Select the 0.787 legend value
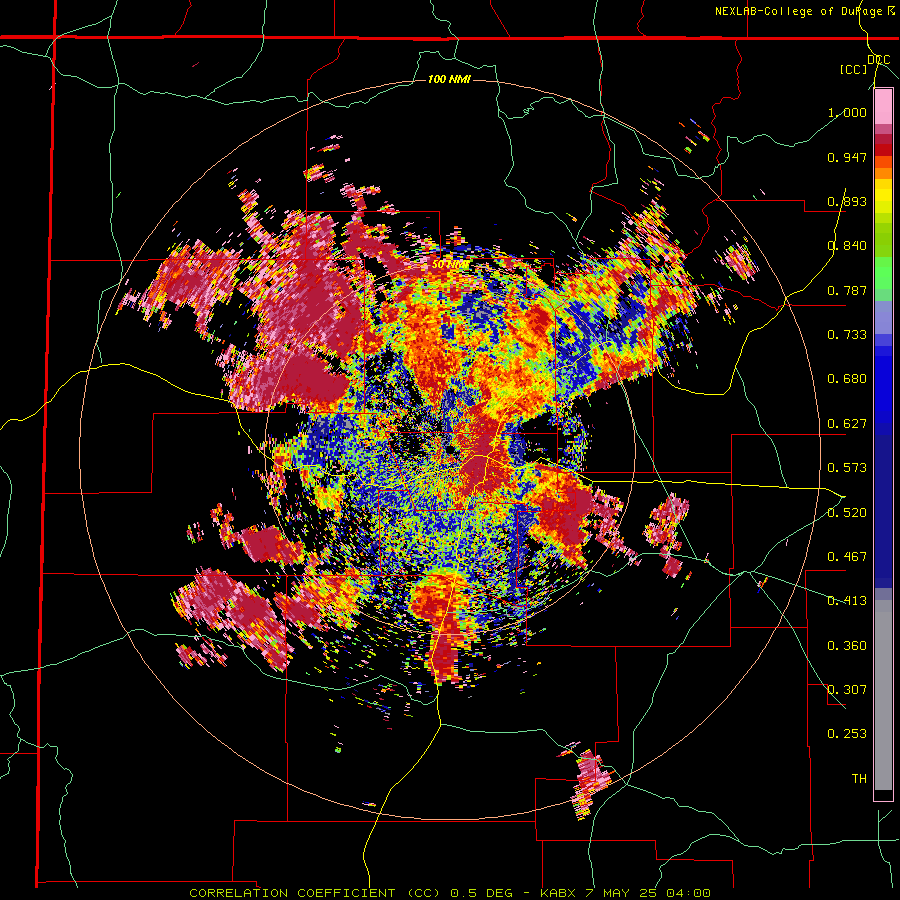This screenshot has height=900, width=900. [847, 290]
